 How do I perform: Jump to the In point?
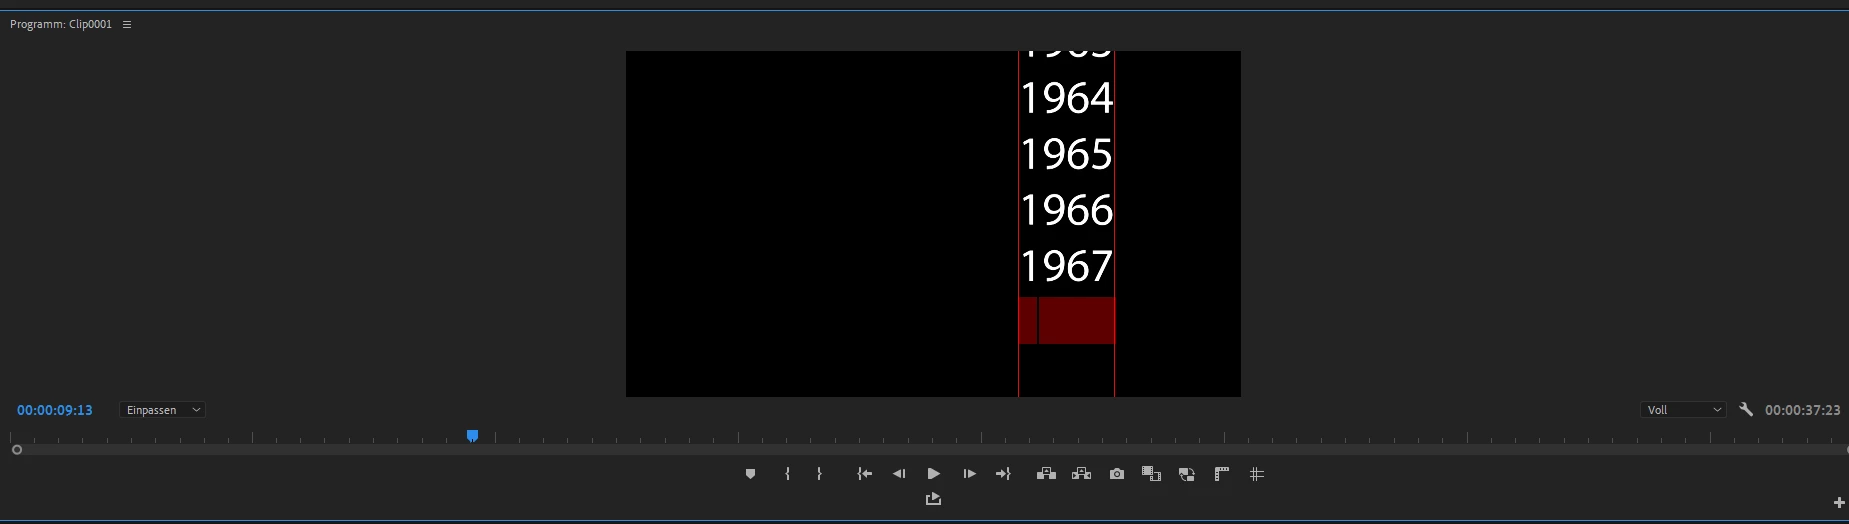[865, 474]
